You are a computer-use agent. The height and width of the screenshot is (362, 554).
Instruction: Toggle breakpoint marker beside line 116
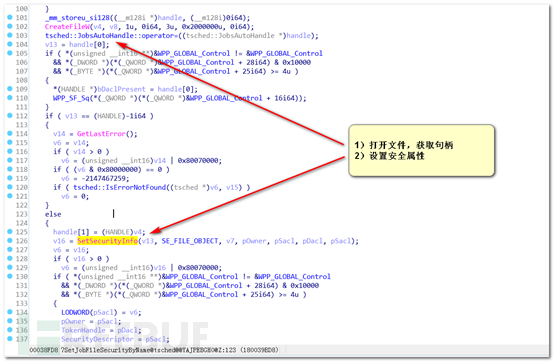pos(10,151)
